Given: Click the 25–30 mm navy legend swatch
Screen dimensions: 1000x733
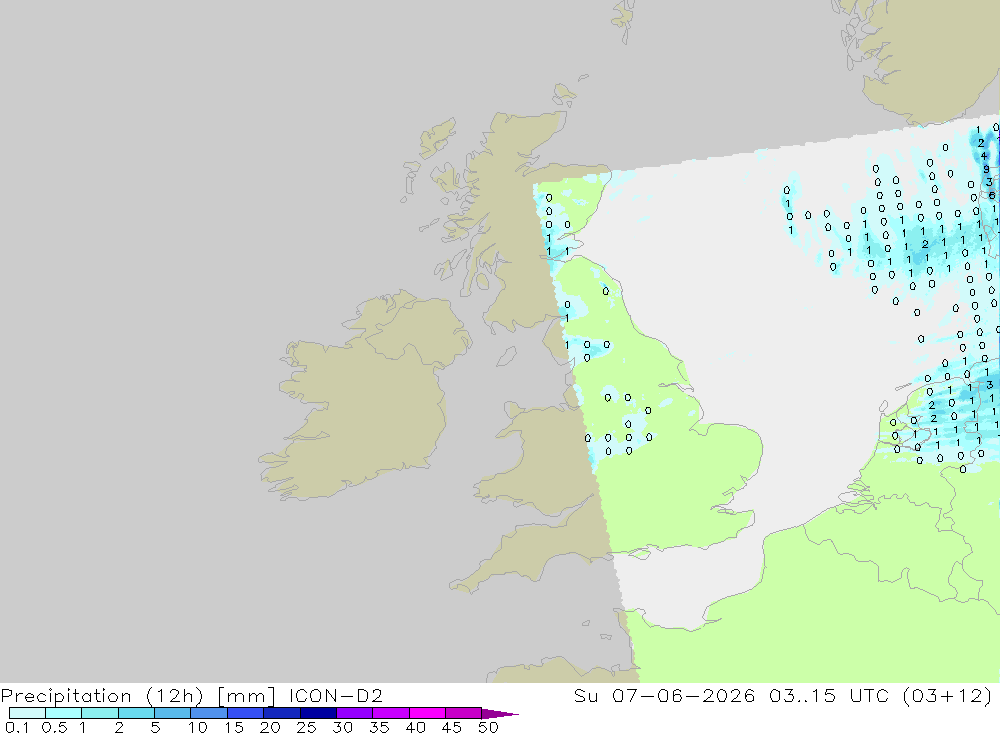Looking at the screenshot, I should pos(318,713).
